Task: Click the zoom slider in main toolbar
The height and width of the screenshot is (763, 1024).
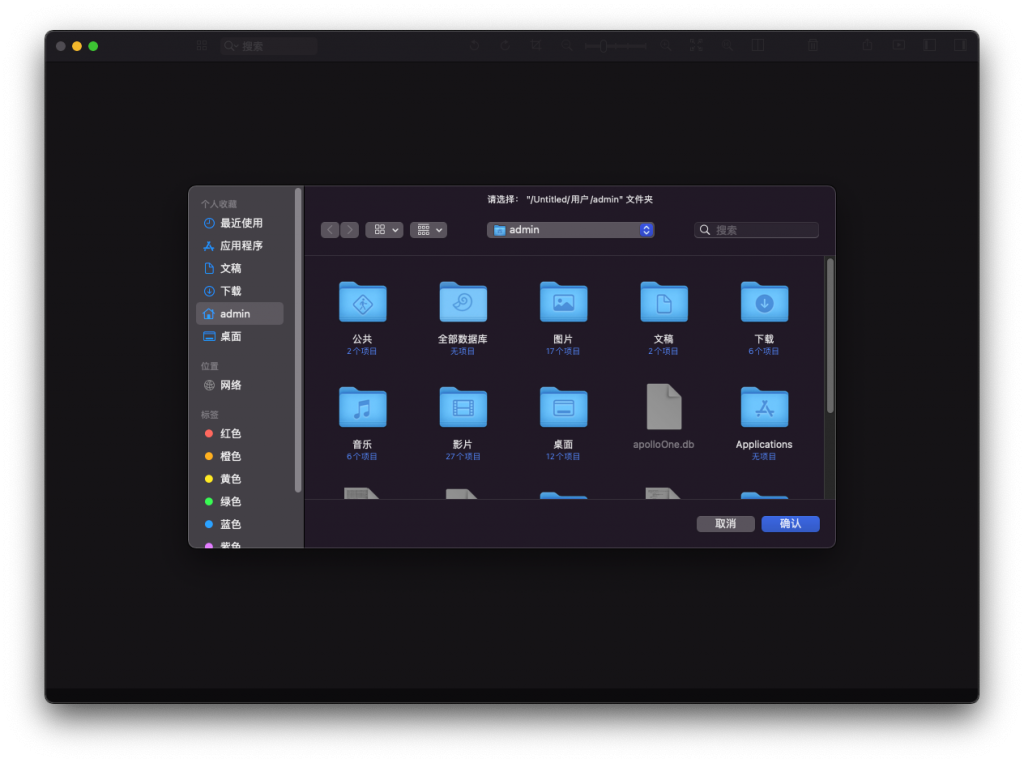Action: 616,46
